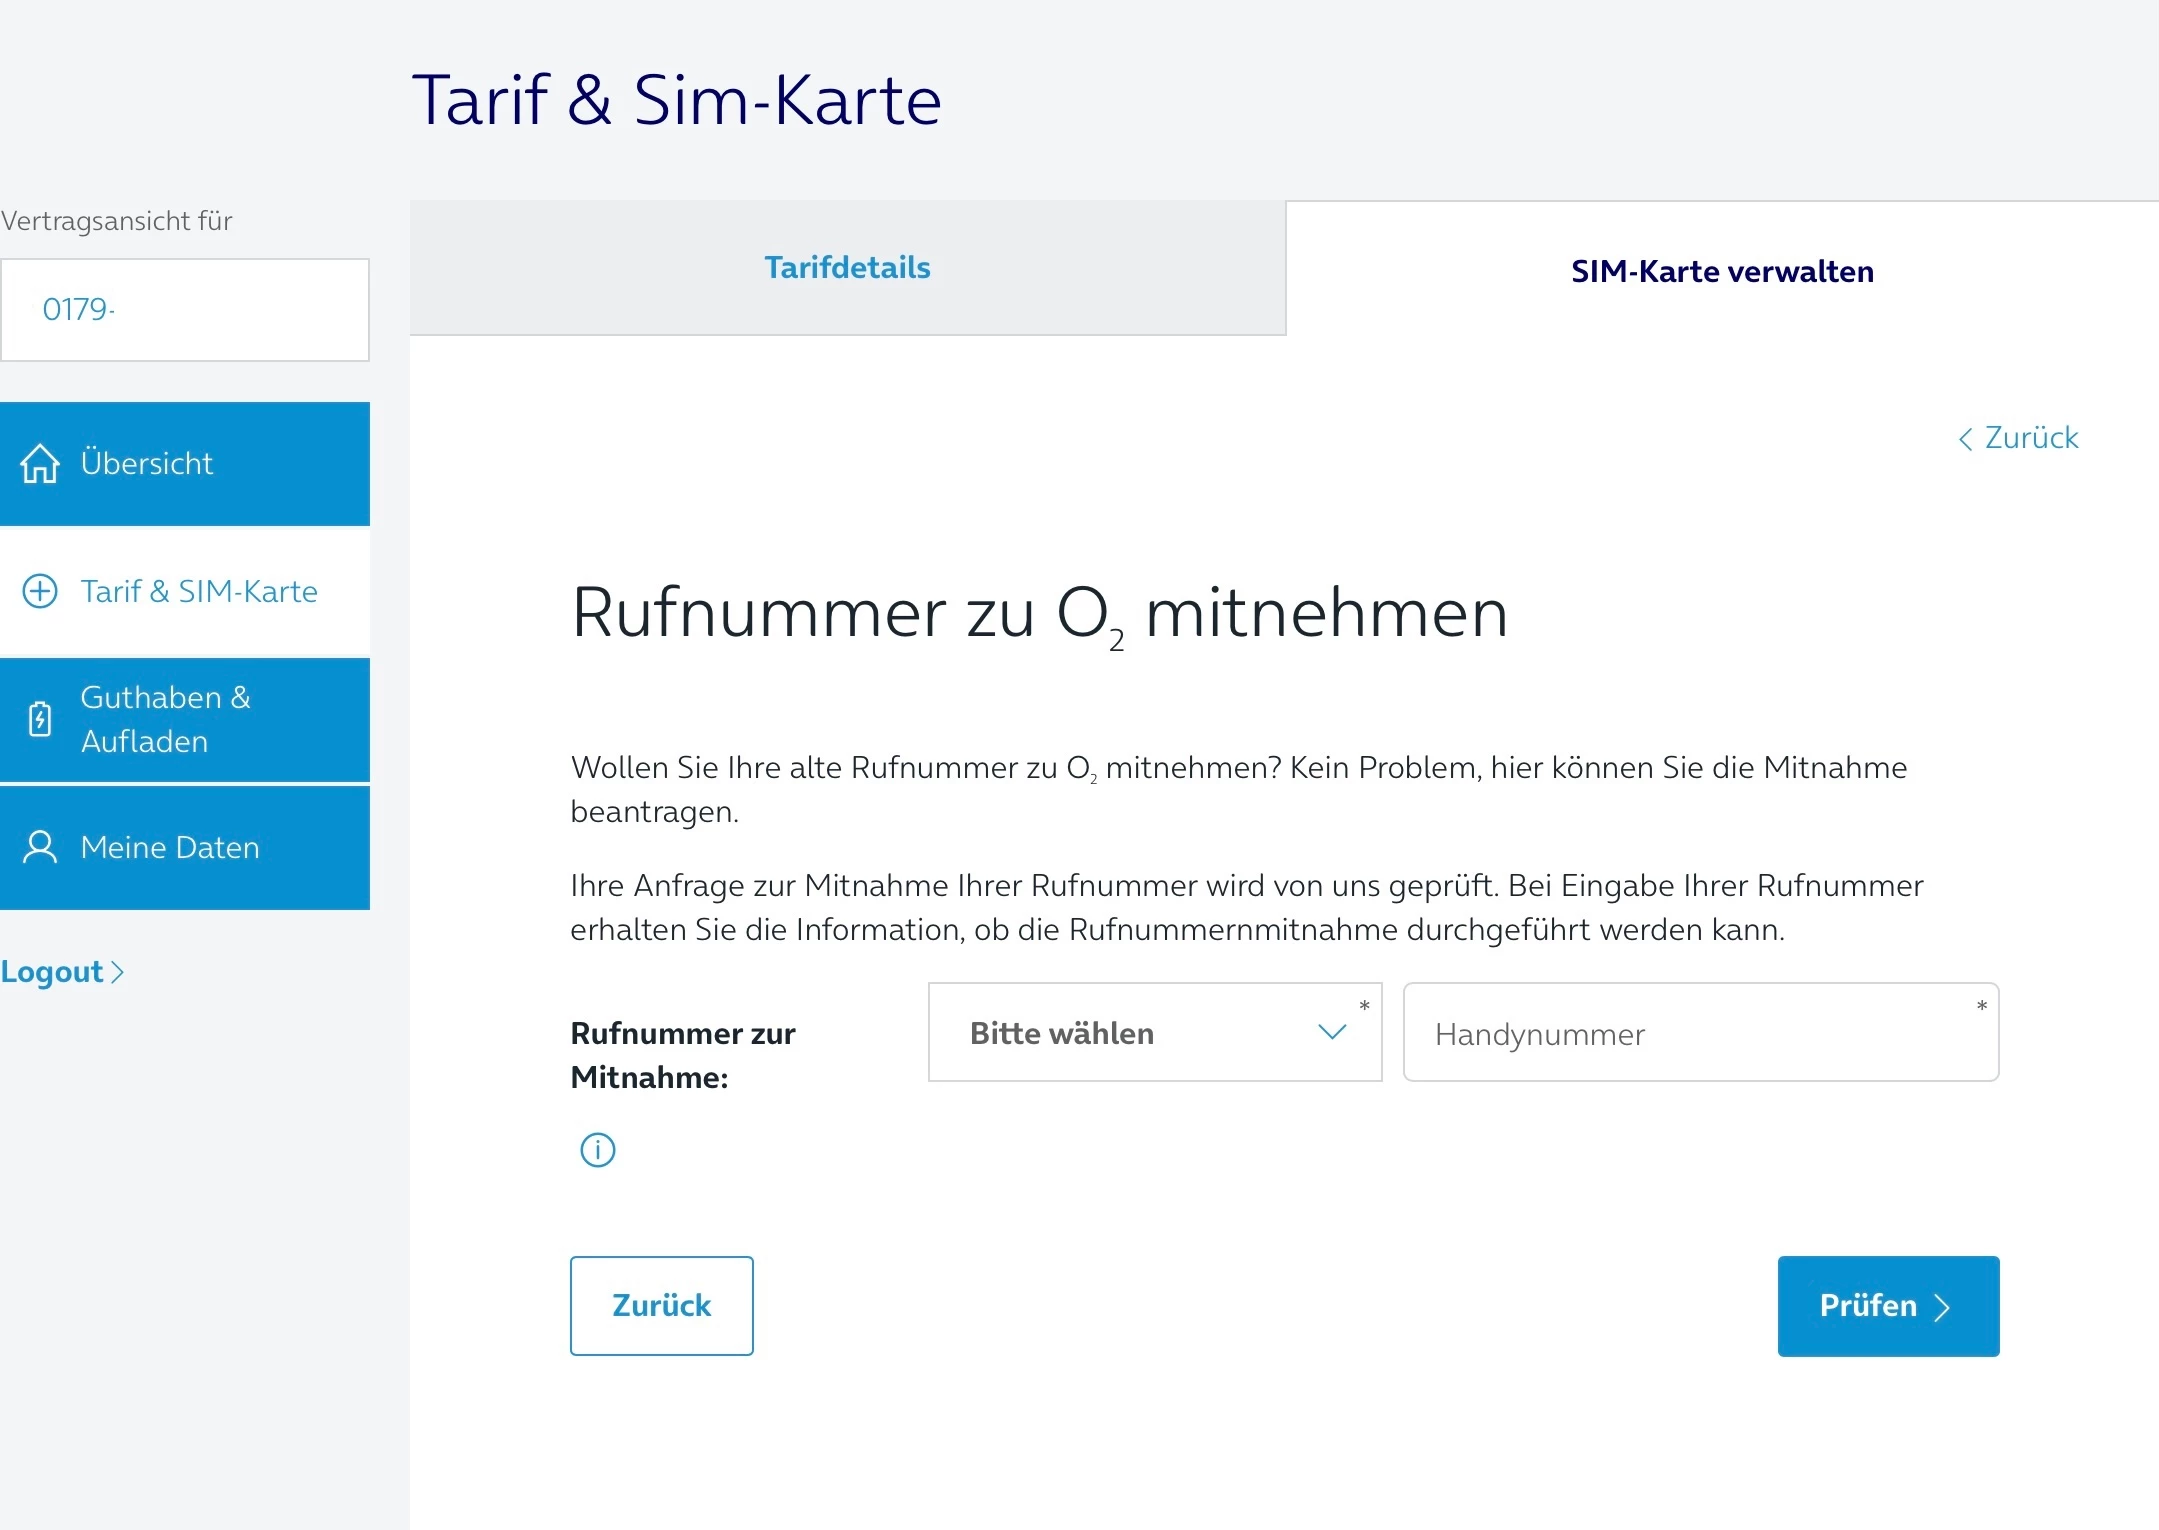Click the chevron icon before top-right Zurück
Screen dimensions: 2159x1530
pos(1965,439)
